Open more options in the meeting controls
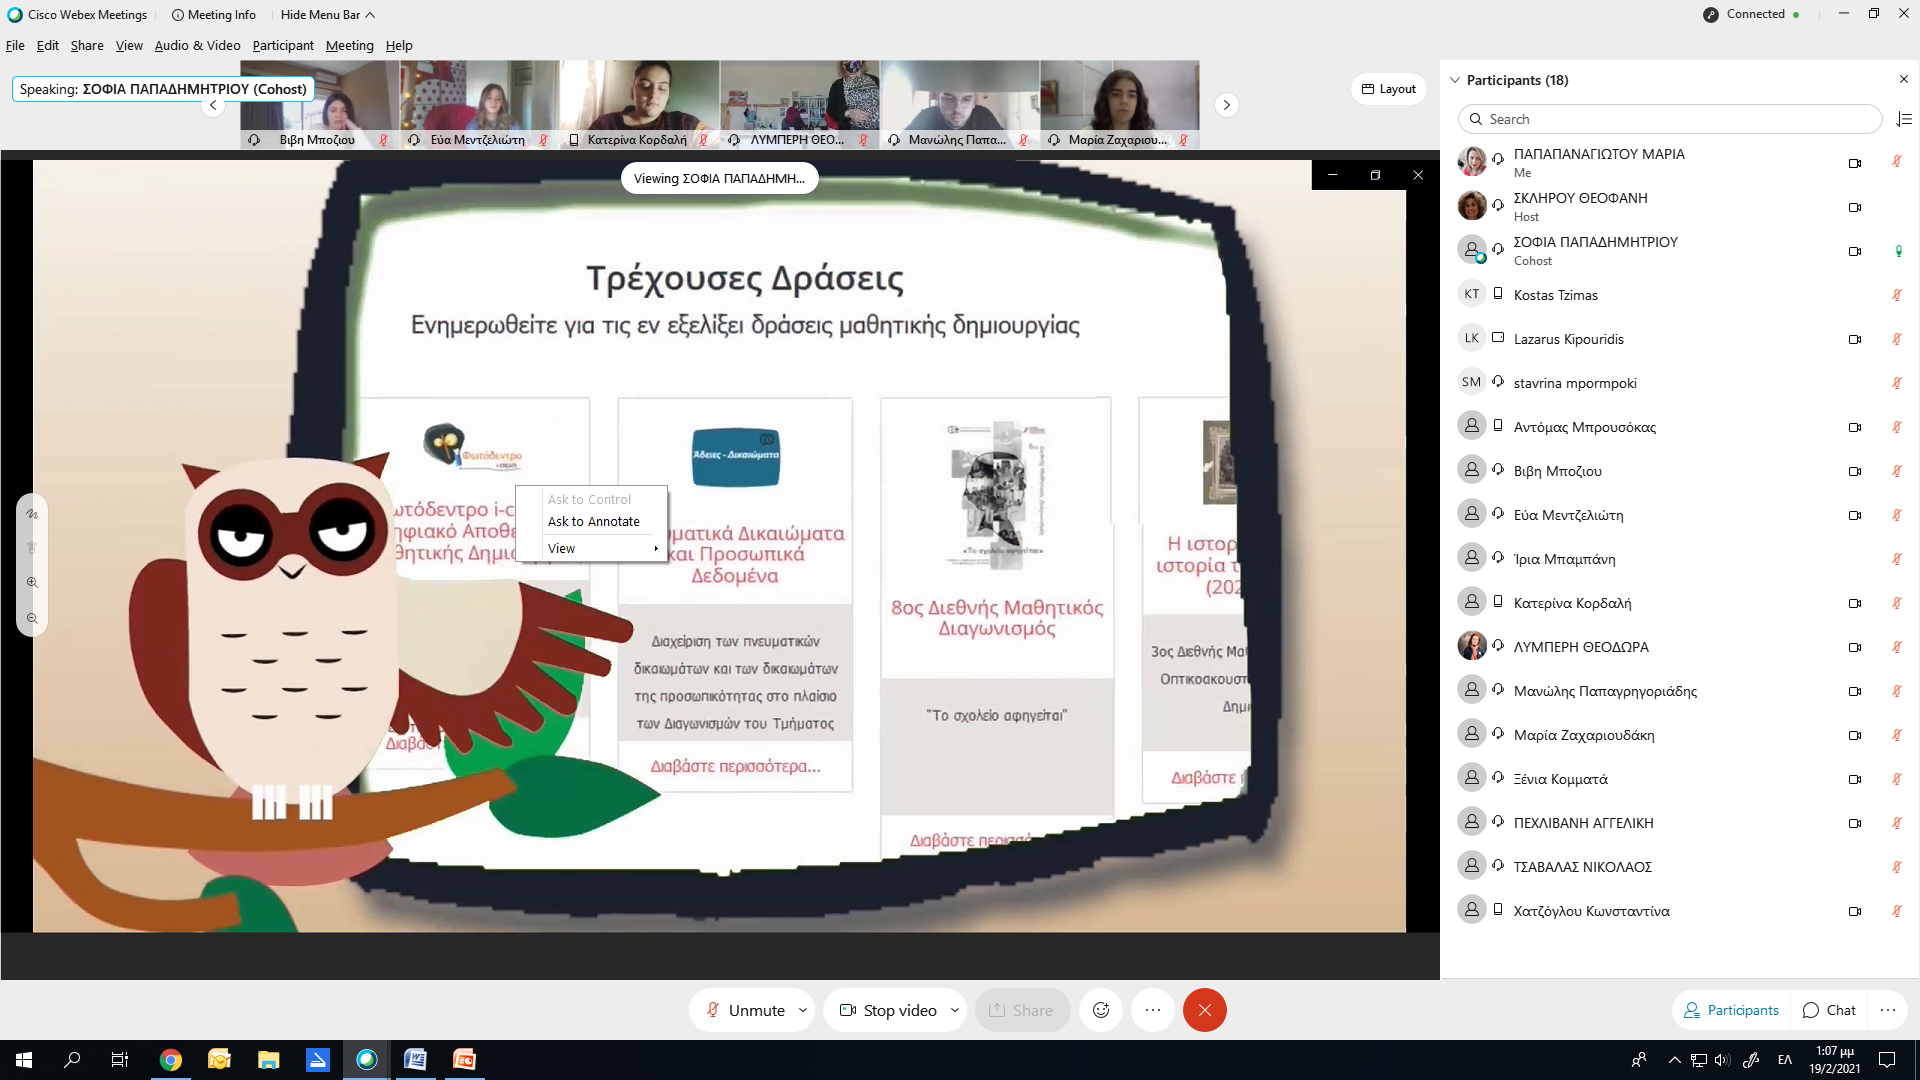The image size is (1920, 1080). (1152, 1010)
